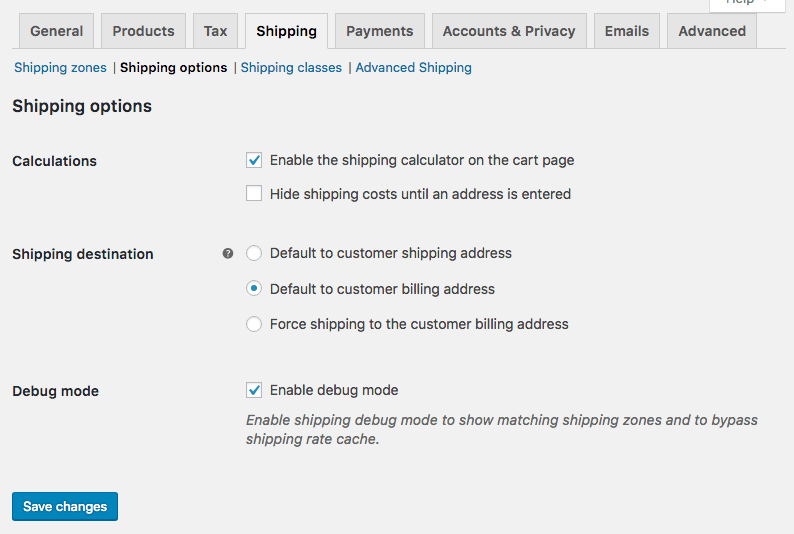Click the Shipping destination setting label
The width and height of the screenshot is (794, 534).
click(x=83, y=254)
